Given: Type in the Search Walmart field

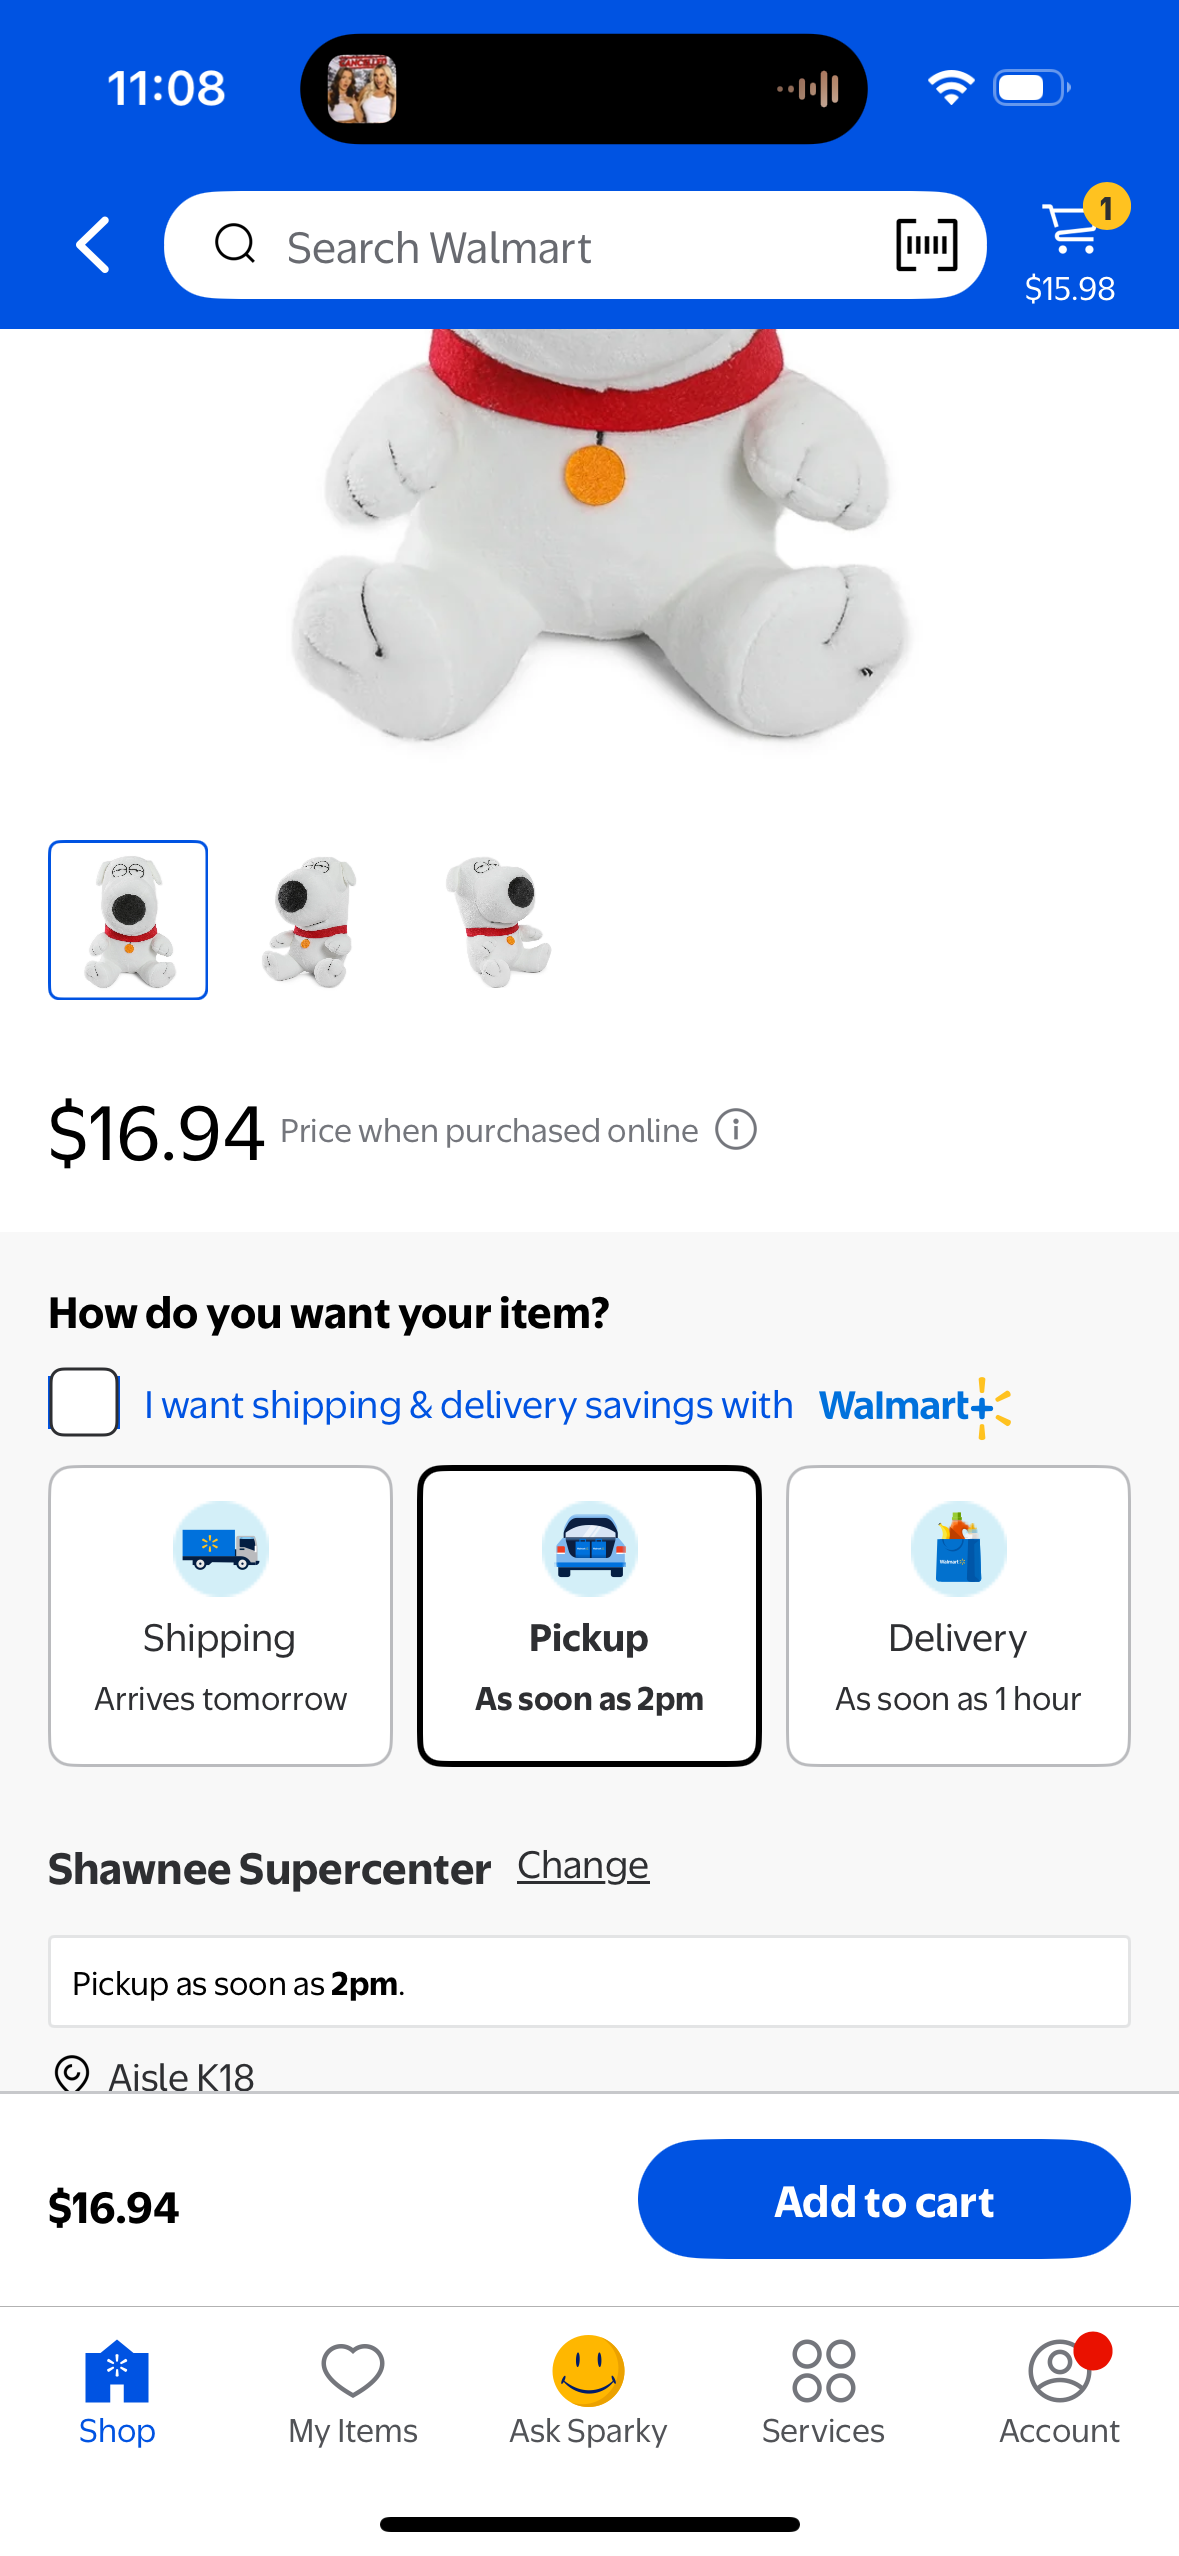Looking at the screenshot, I should (x=560, y=247).
